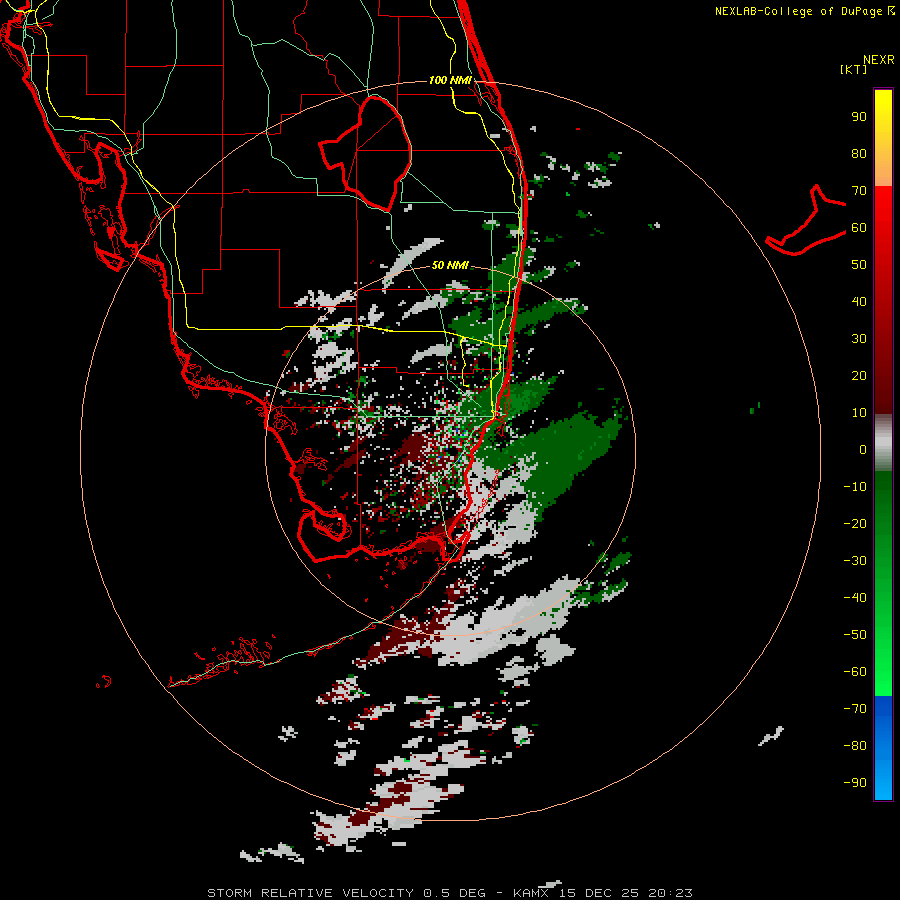Click the -90 value on the velocity scale
This screenshot has height=900, width=900.
(855, 782)
